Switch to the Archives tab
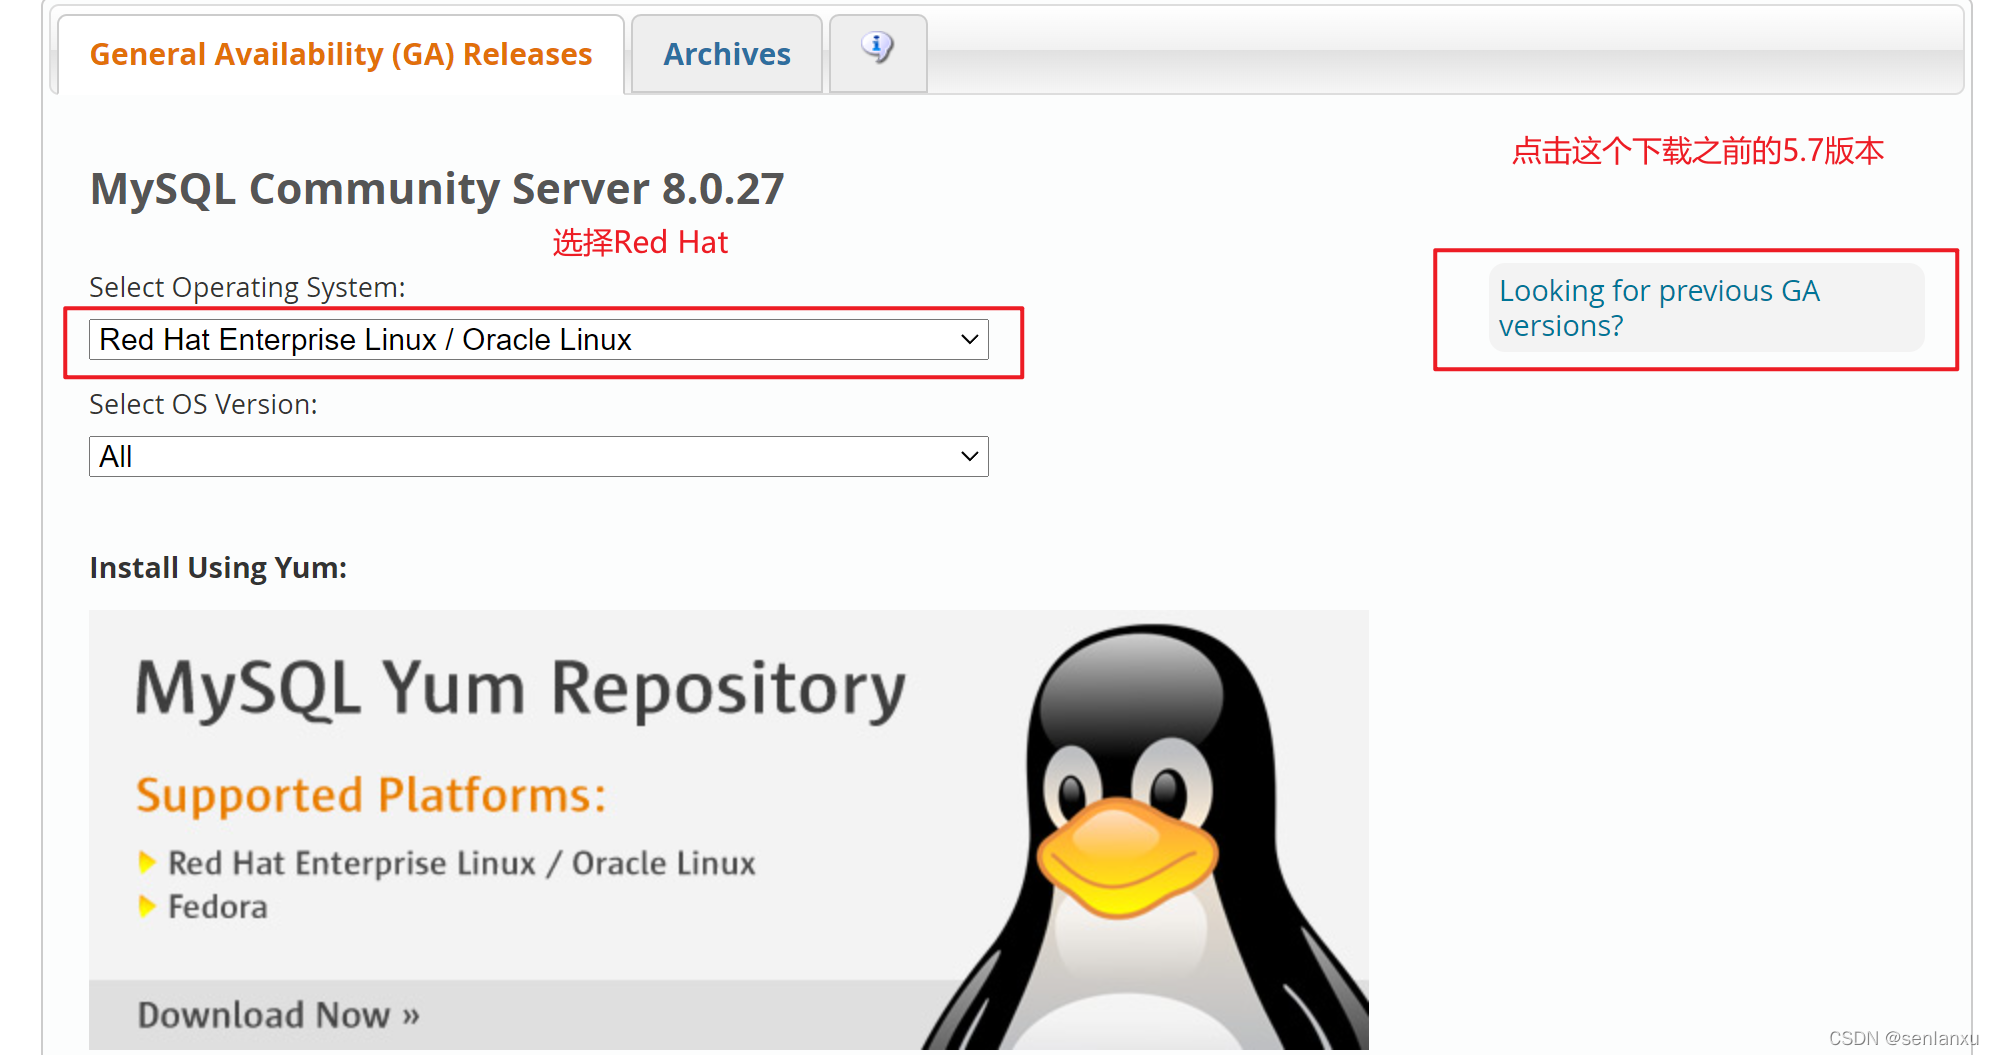Viewport: 1994px width, 1055px height. (x=727, y=54)
